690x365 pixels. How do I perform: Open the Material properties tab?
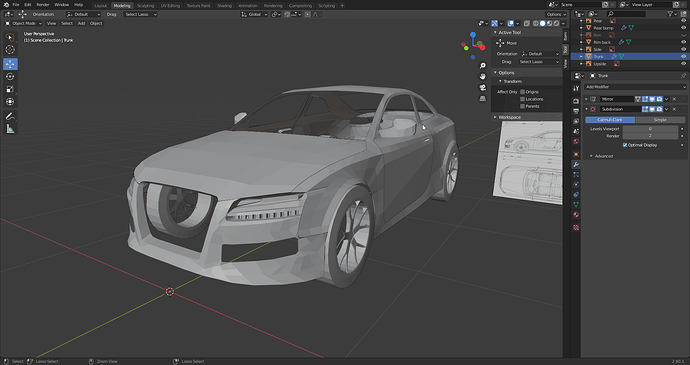click(576, 215)
